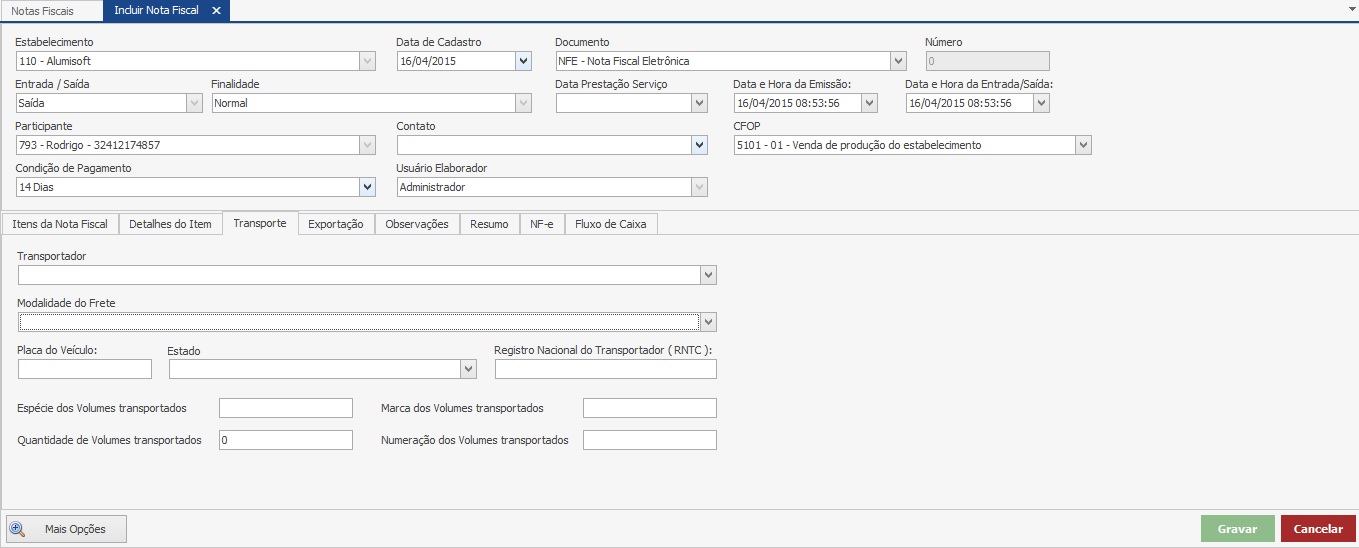
Task: Open the Data de Cadastro calendar dropdown
Action: click(523, 61)
